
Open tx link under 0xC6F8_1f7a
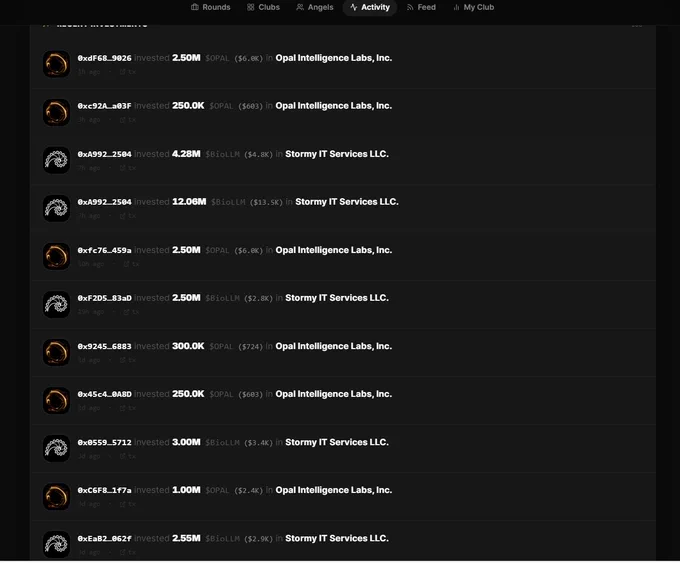[128, 504]
